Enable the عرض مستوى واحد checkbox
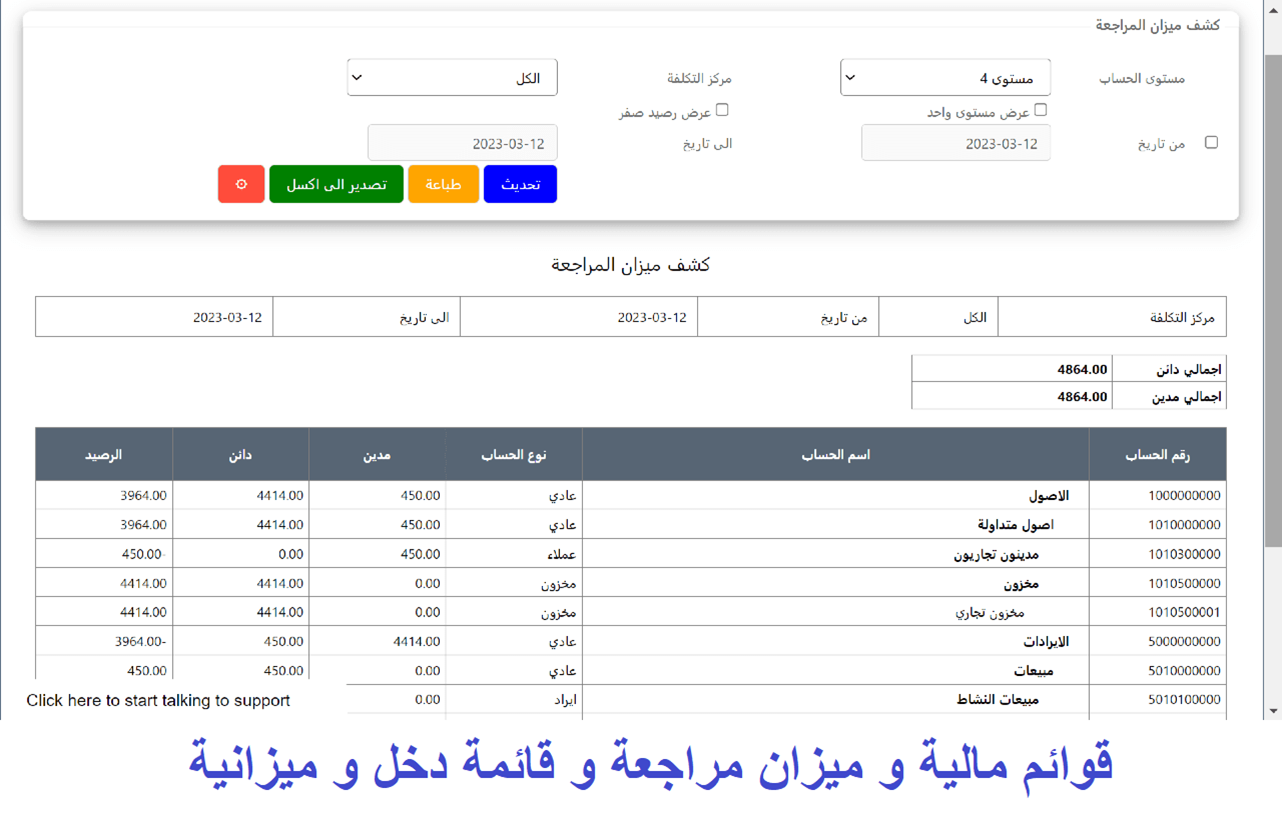 click(1040, 110)
